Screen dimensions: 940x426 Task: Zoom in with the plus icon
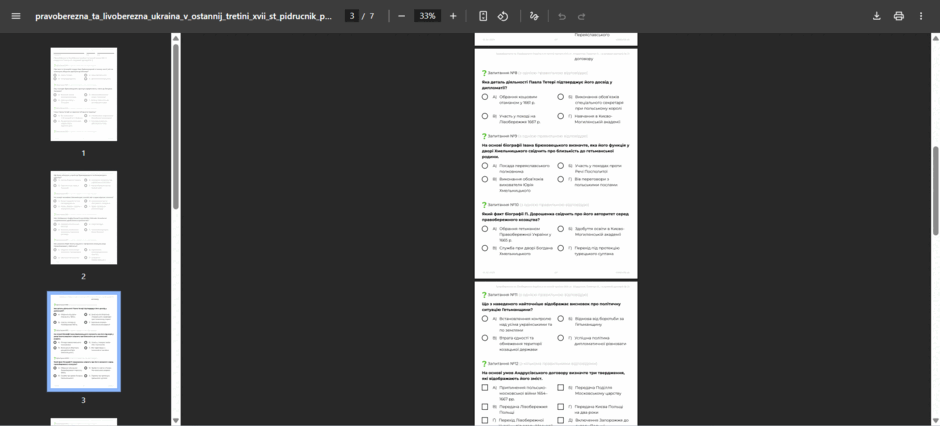(453, 16)
